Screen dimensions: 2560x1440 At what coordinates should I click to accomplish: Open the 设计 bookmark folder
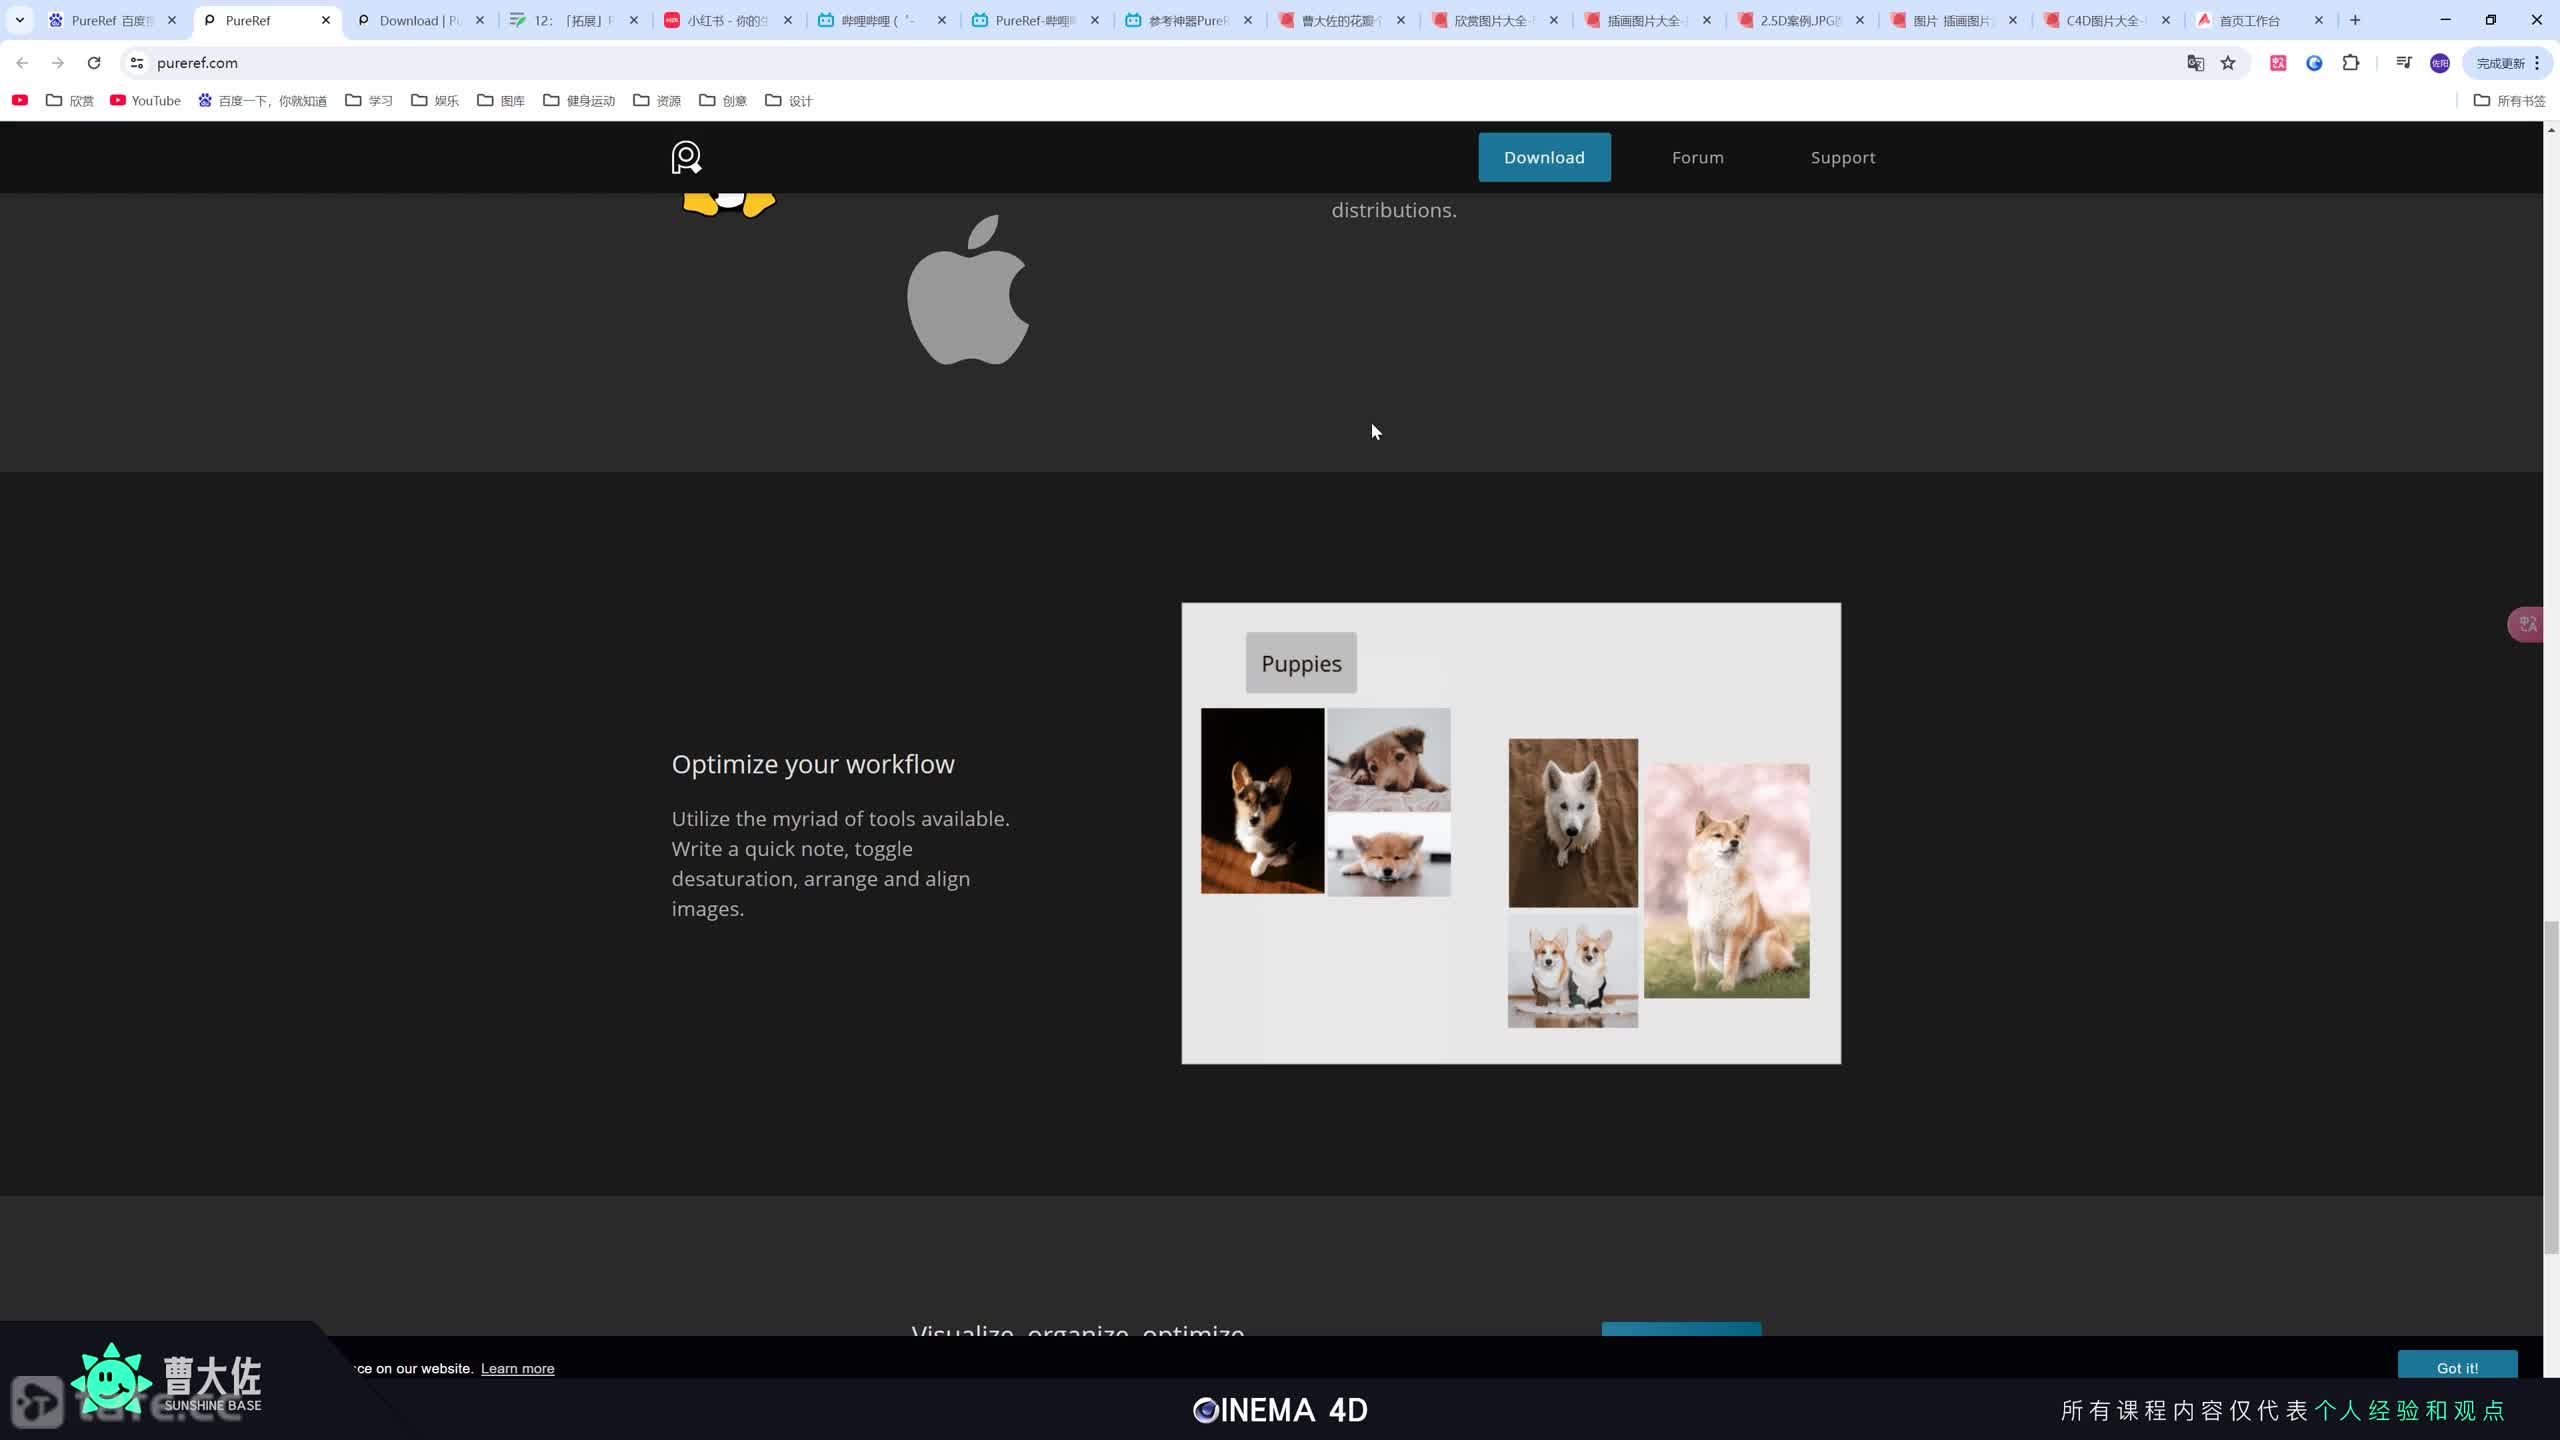(789, 101)
